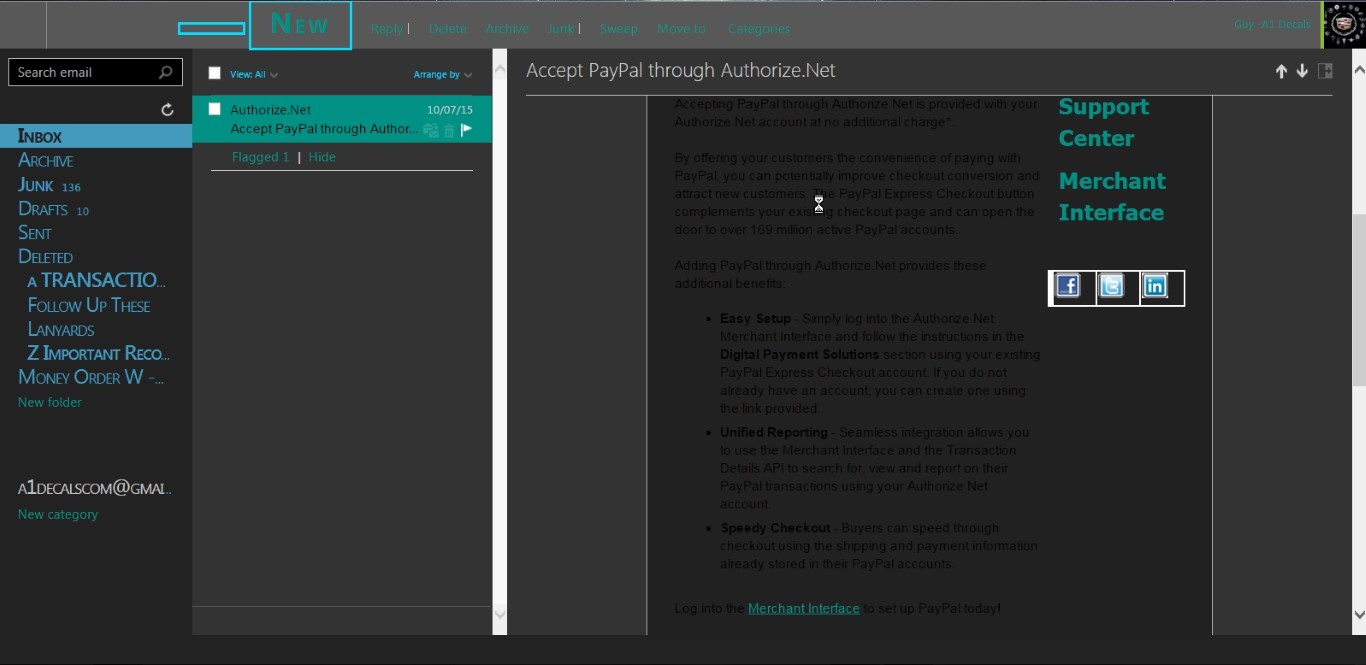
Task: Click Delete in the toolbar
Action: click(x=447, y=29)
